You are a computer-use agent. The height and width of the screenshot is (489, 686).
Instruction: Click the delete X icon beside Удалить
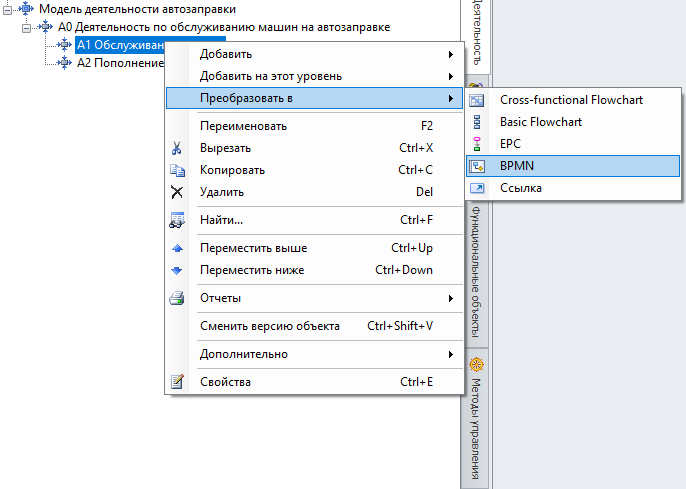pos(177,192)
